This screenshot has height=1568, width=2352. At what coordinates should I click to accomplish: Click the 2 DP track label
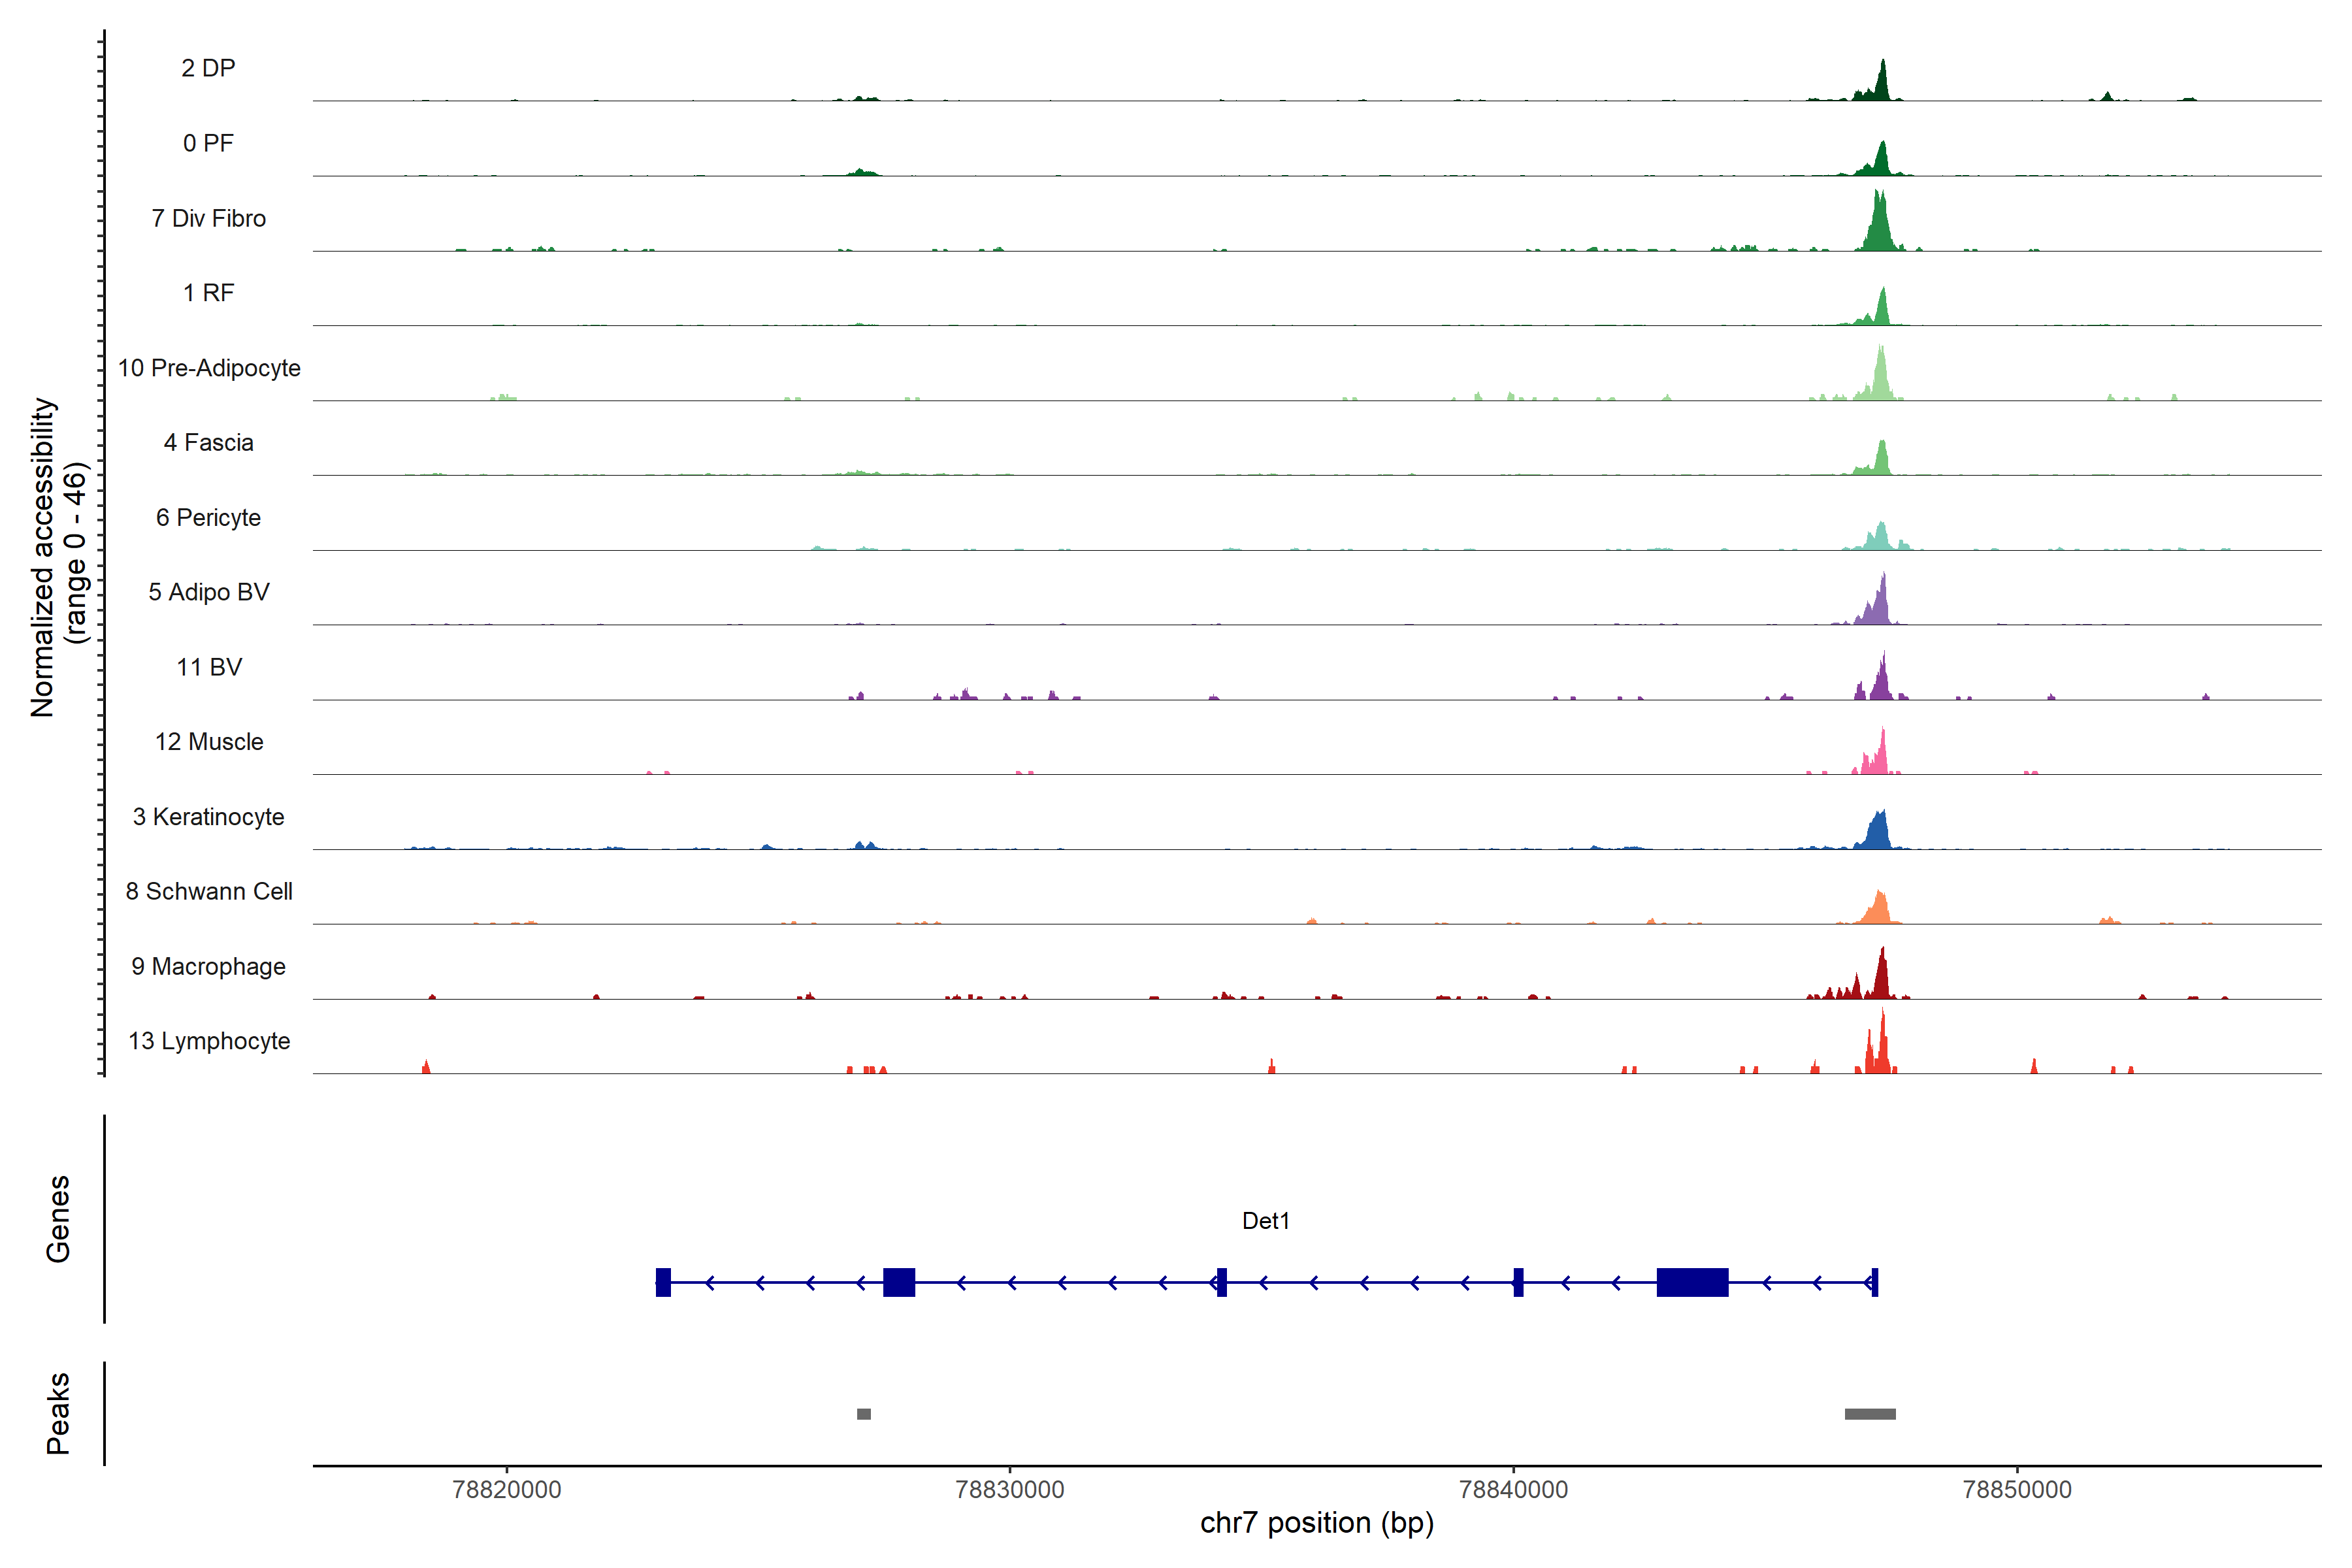coord(208,68)
